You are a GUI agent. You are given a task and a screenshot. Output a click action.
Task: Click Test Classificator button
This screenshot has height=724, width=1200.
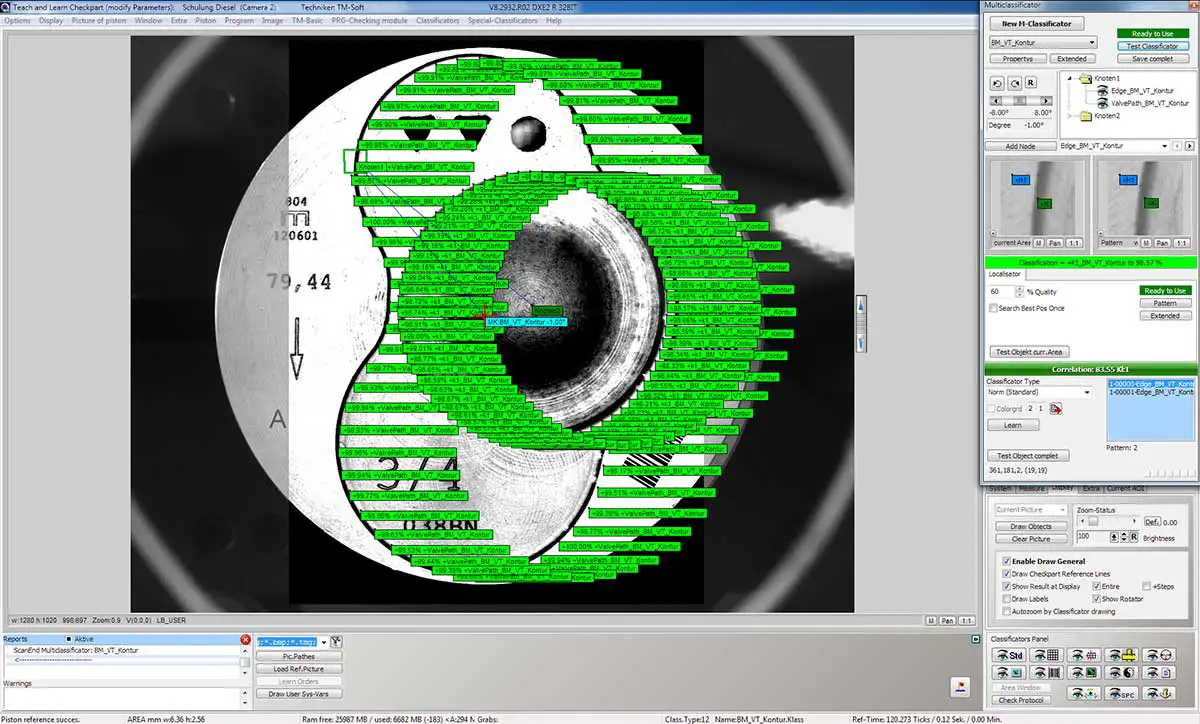pyautogui.click(x=1153, y=46)
